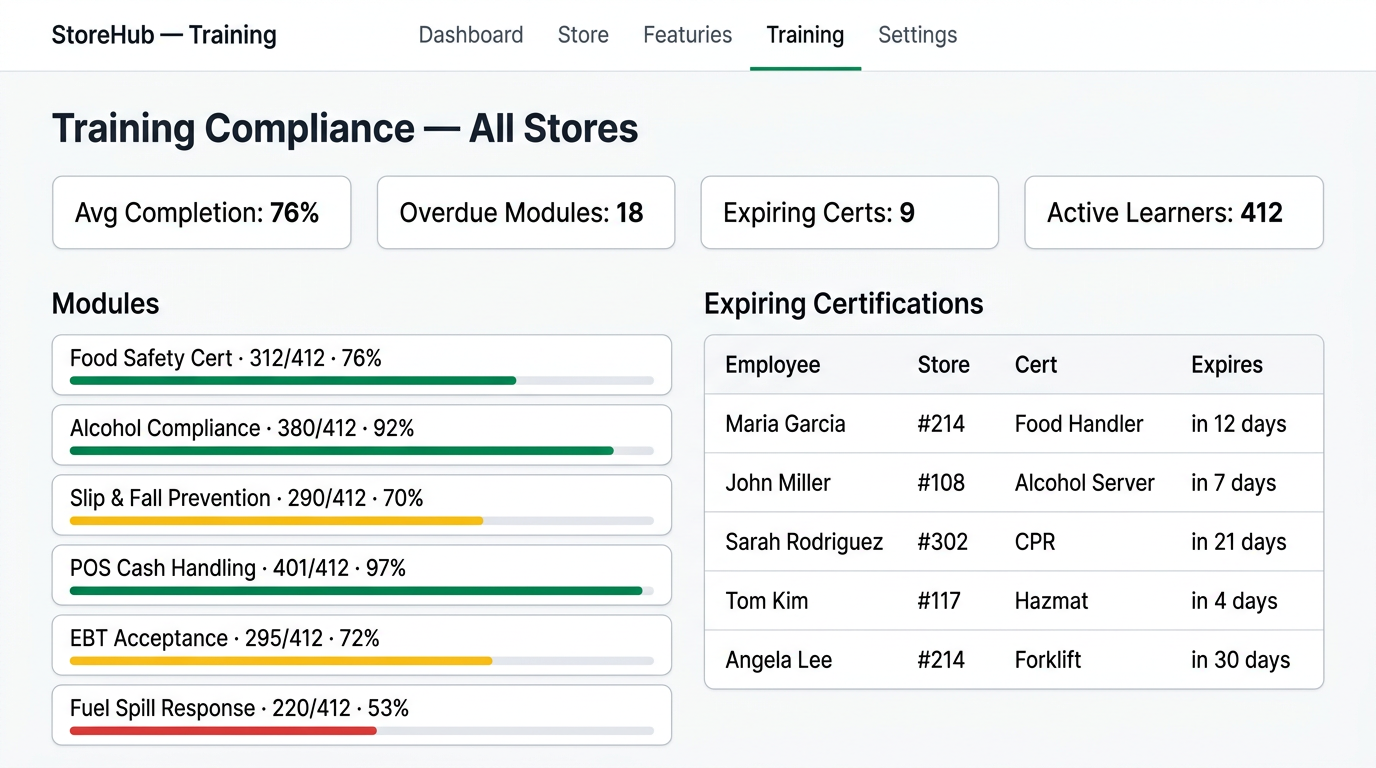Click the Slip & Fall Prevention yellow bar

click(277, 521)
